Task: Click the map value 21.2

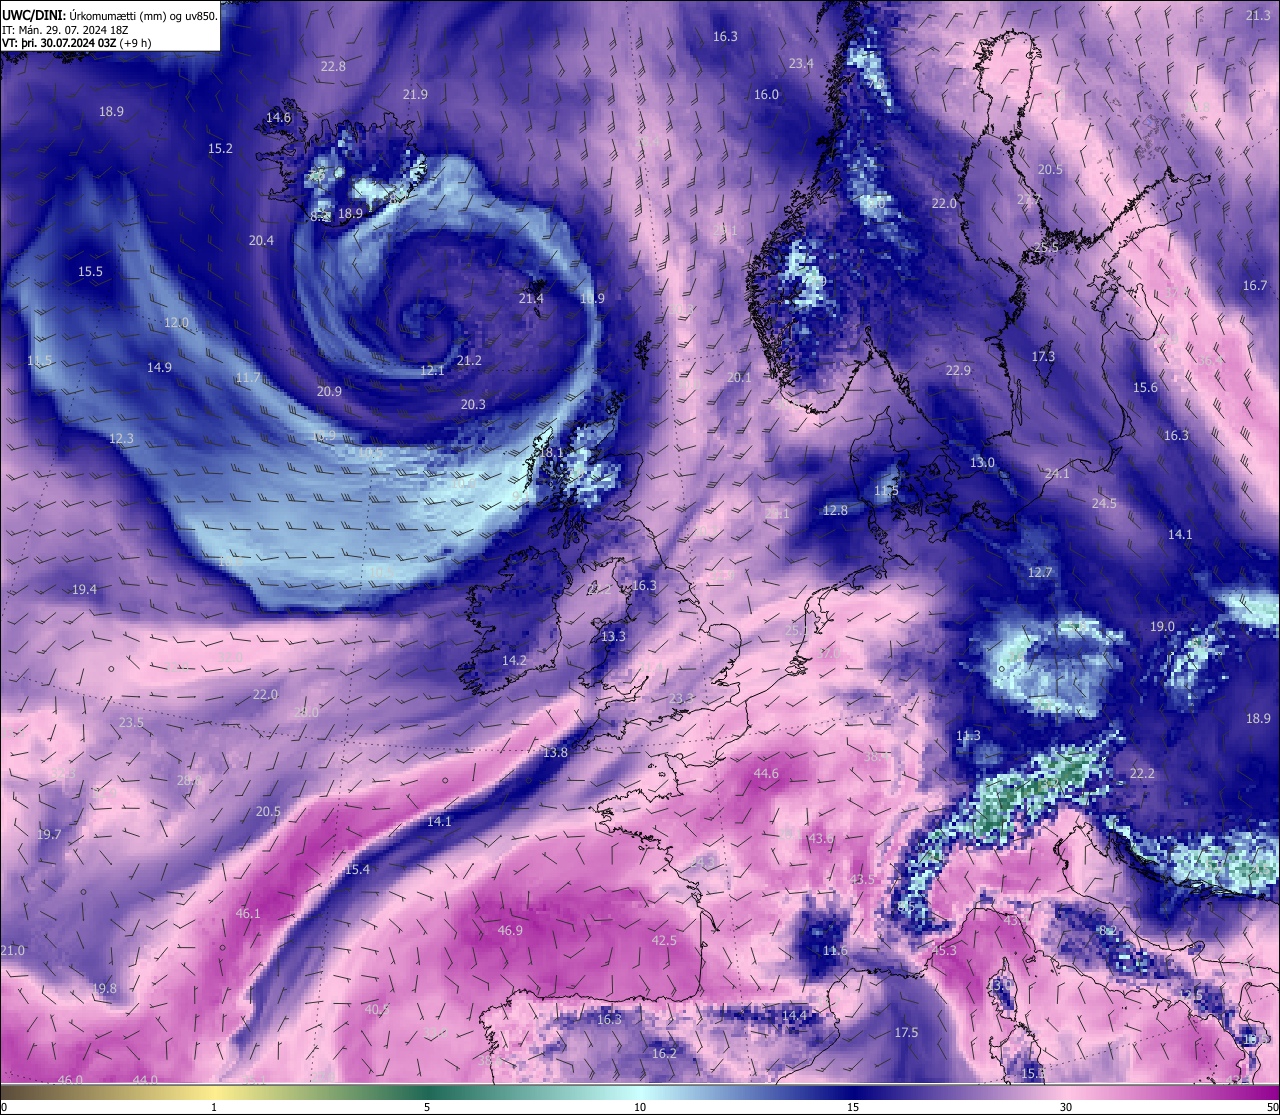Action: [x=469, y=361]
